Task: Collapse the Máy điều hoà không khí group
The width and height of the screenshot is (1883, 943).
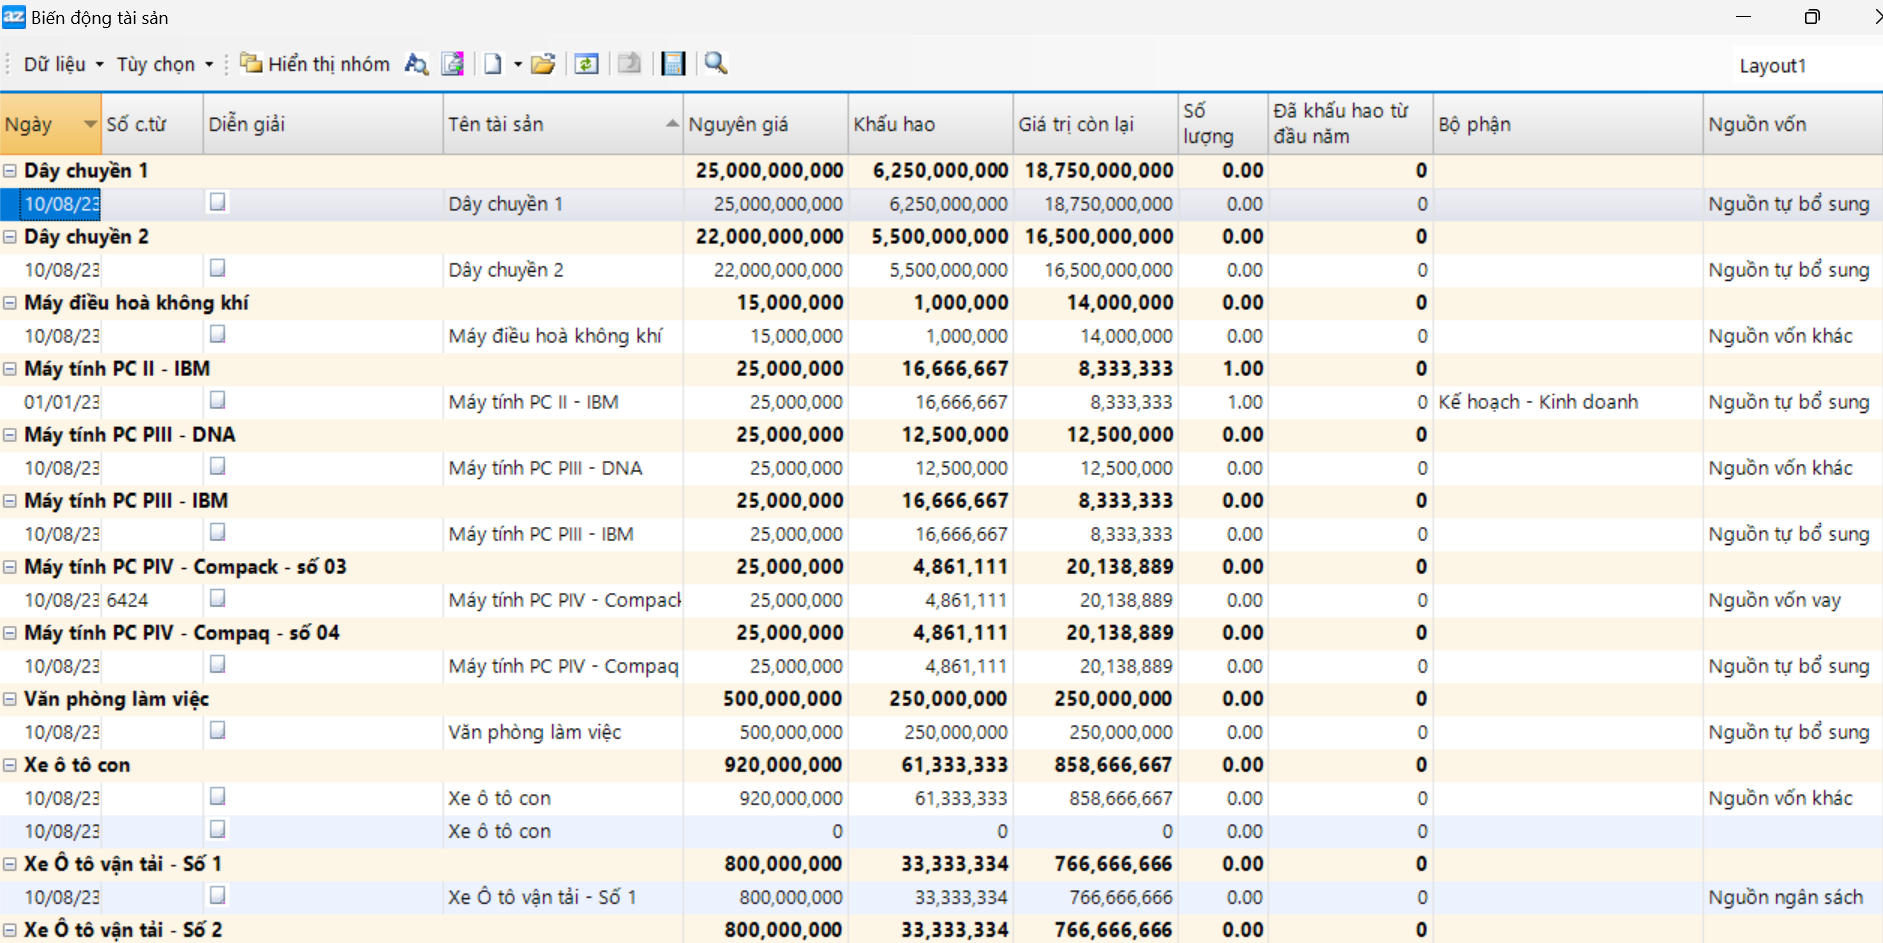Action: coord(10,303)
